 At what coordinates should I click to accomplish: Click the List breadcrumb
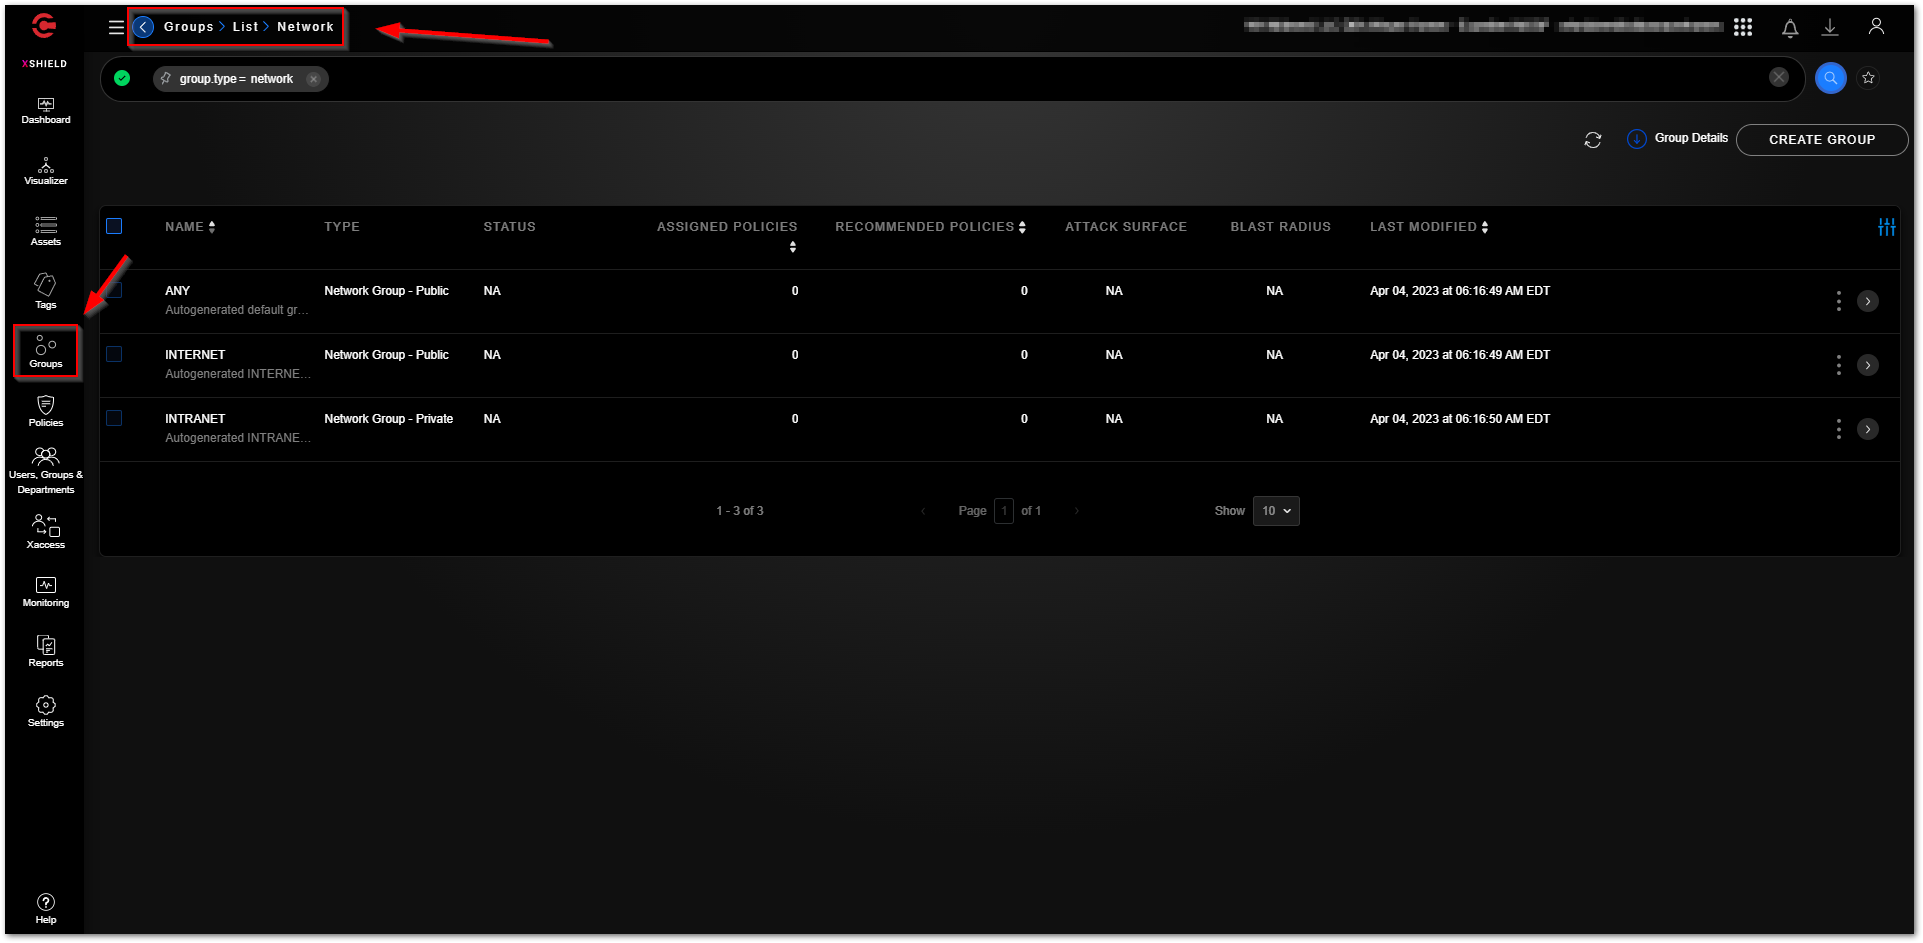pyautogui.click(x=245, y=27)
